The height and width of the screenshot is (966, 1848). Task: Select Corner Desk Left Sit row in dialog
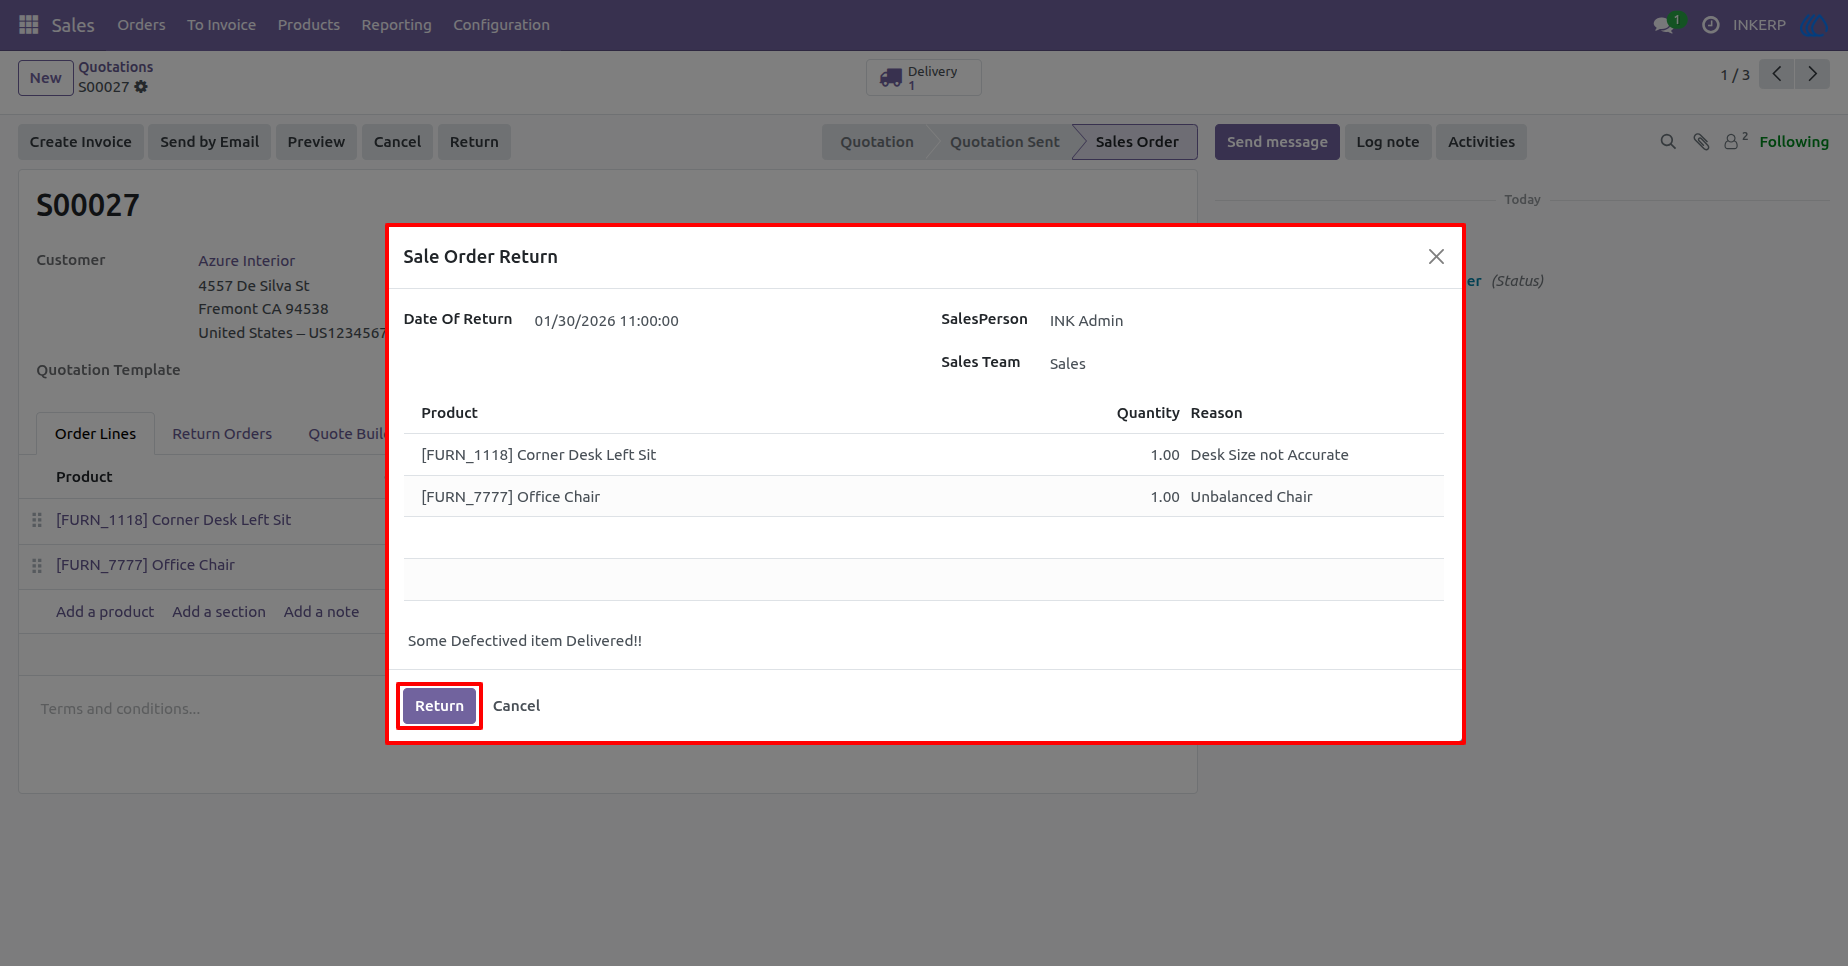point(923,455)
